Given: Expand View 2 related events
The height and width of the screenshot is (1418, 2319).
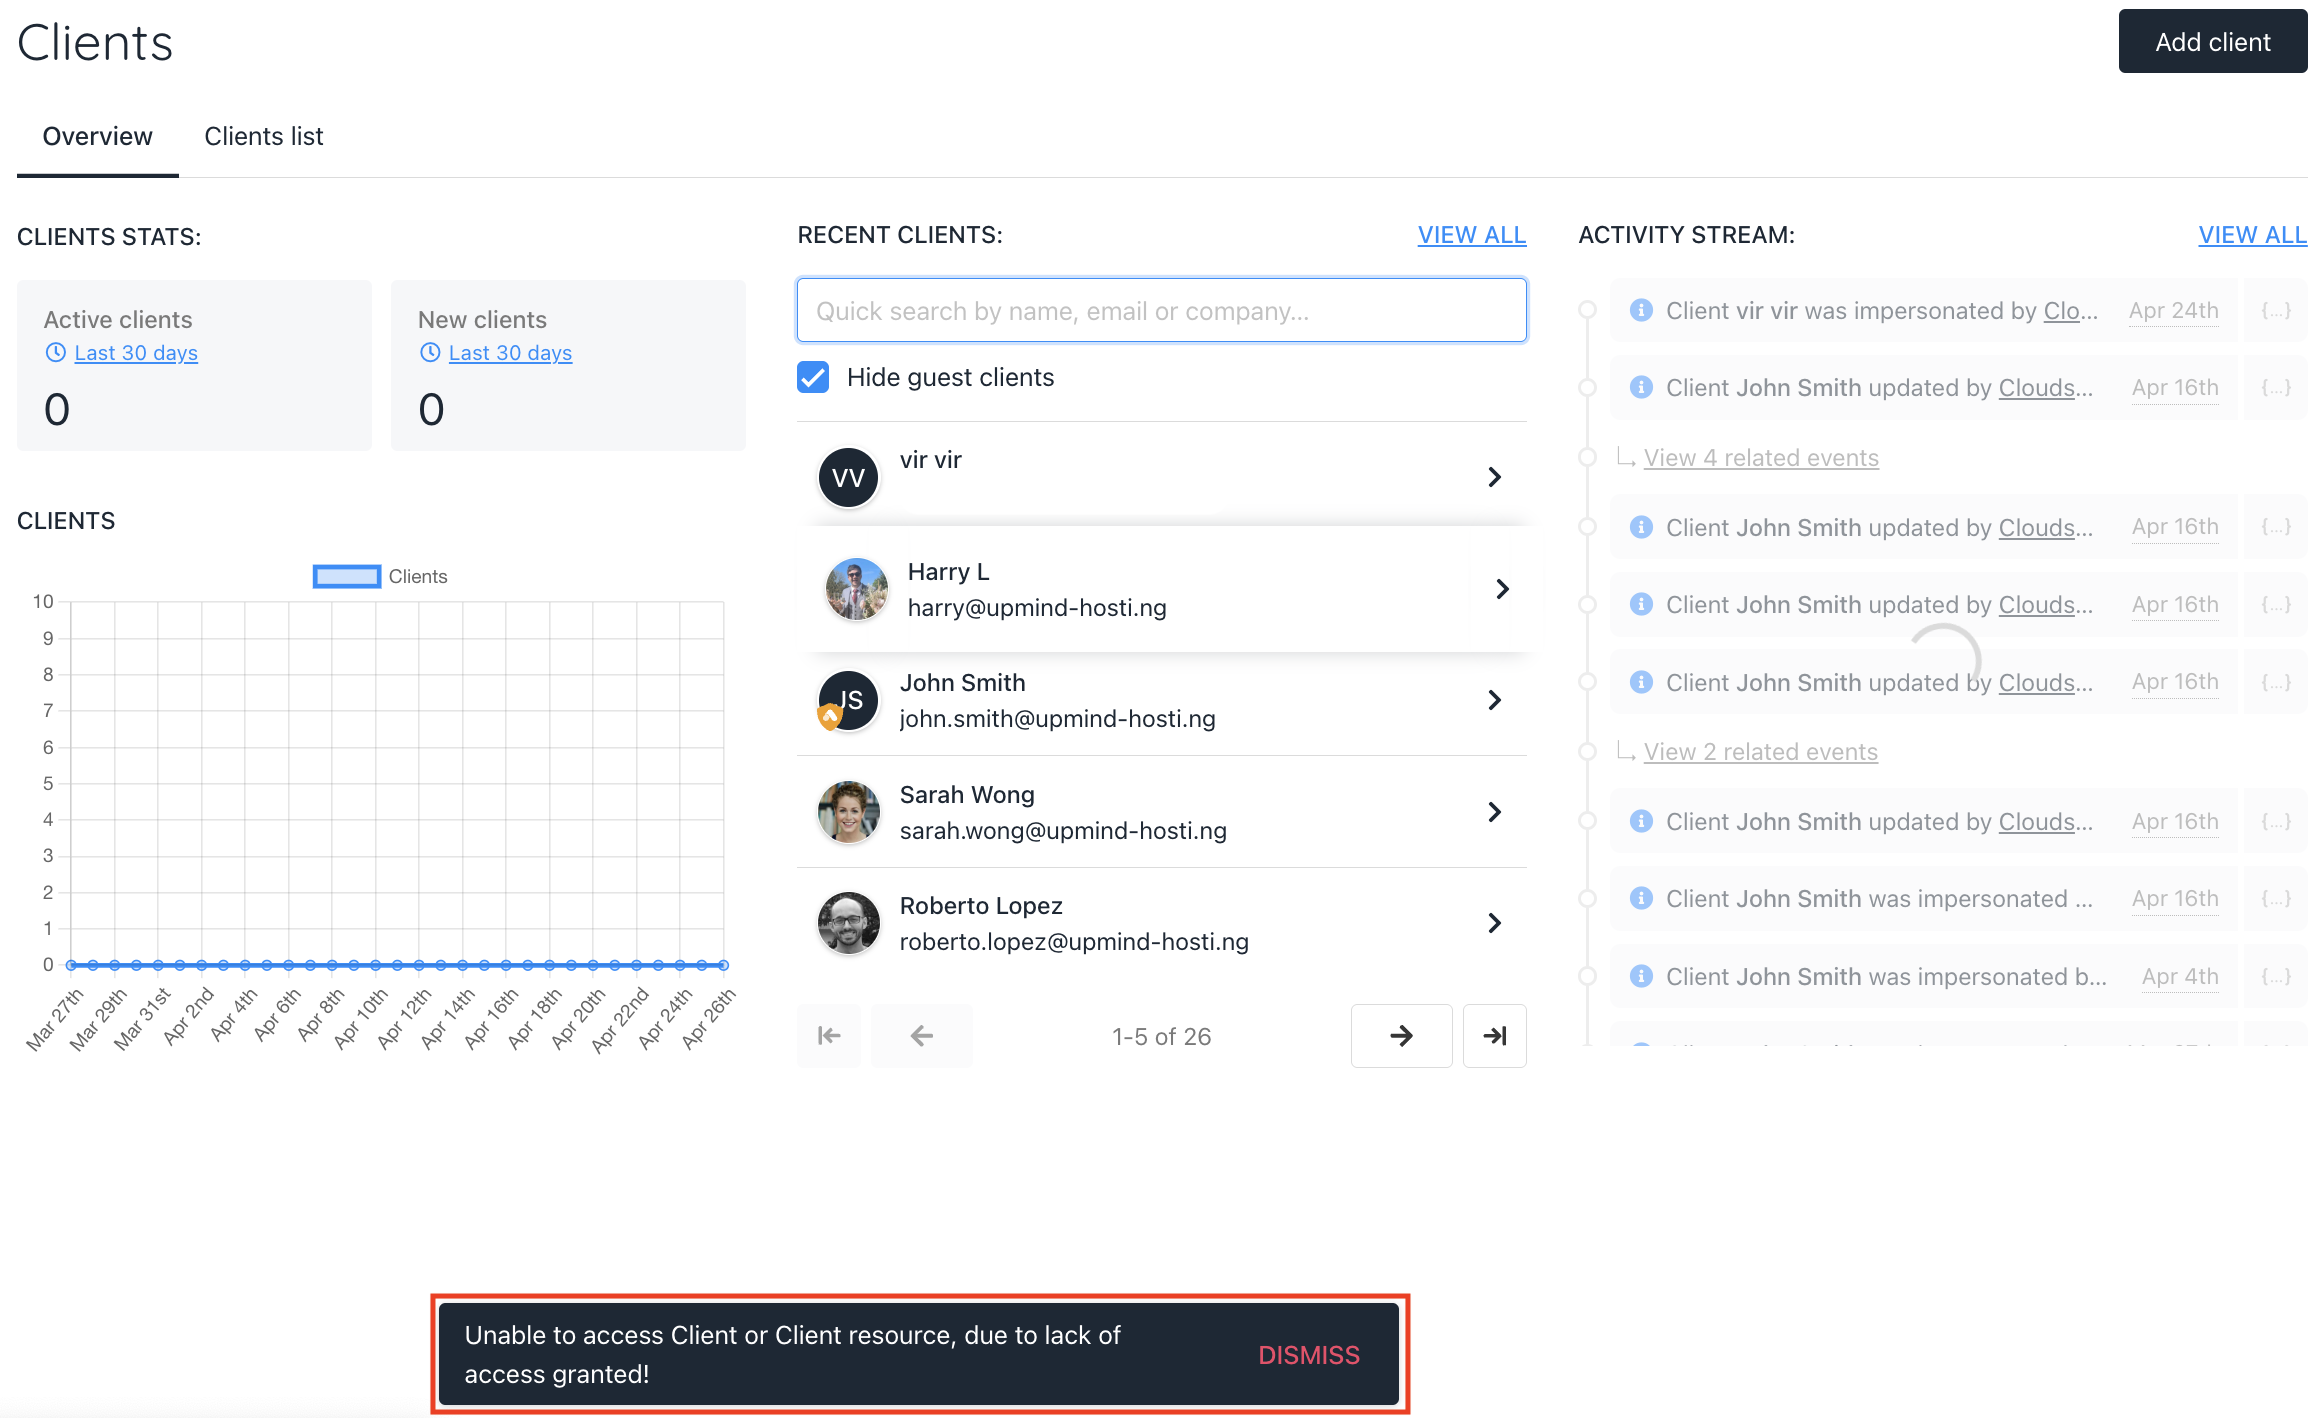Looking at the screenshot, I should [x=1760, y=752].
